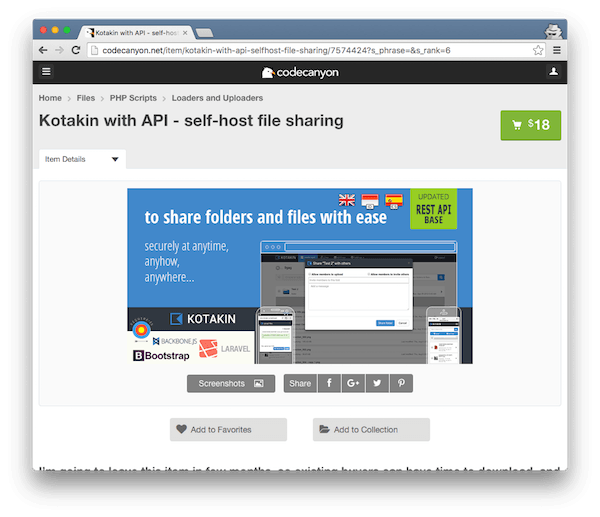Expand the Item Details dropdown
The image size is (600, 517).
[82, 159]
